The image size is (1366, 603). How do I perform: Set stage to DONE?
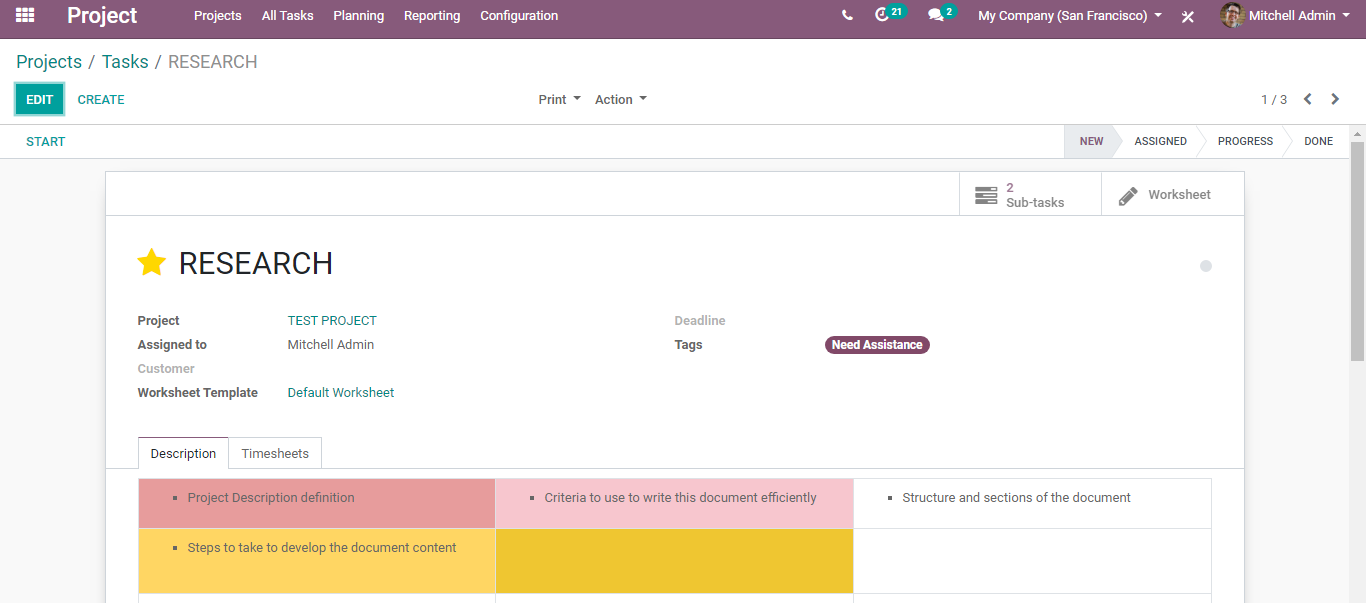(1318, 141)
